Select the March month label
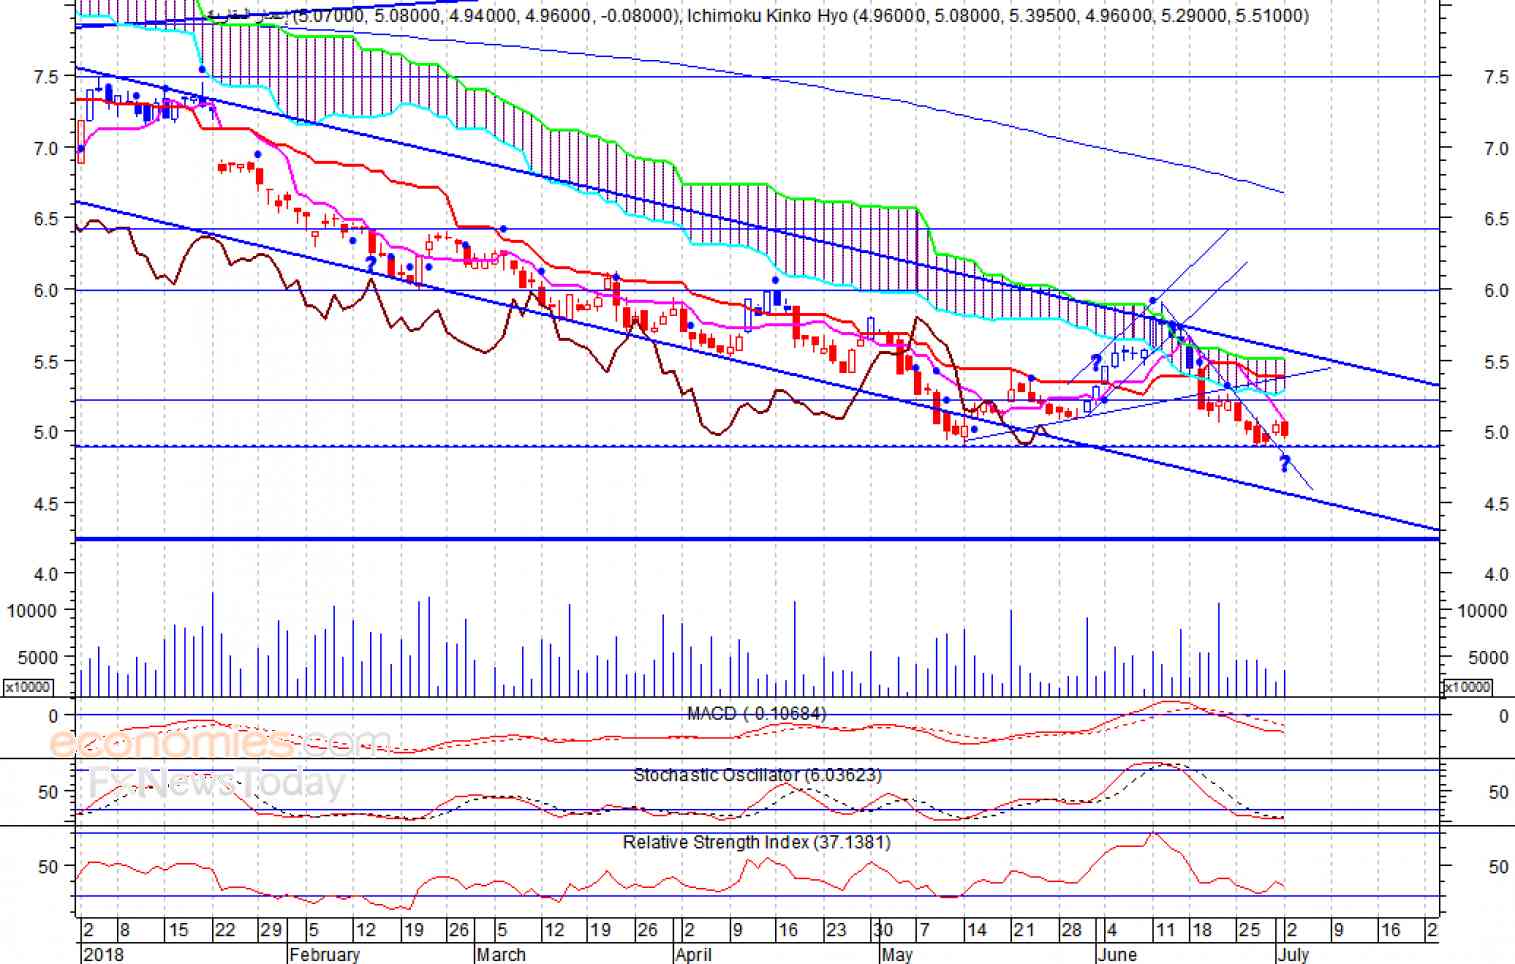This screenshot has width=1515, height=964. tap(501, 954)
